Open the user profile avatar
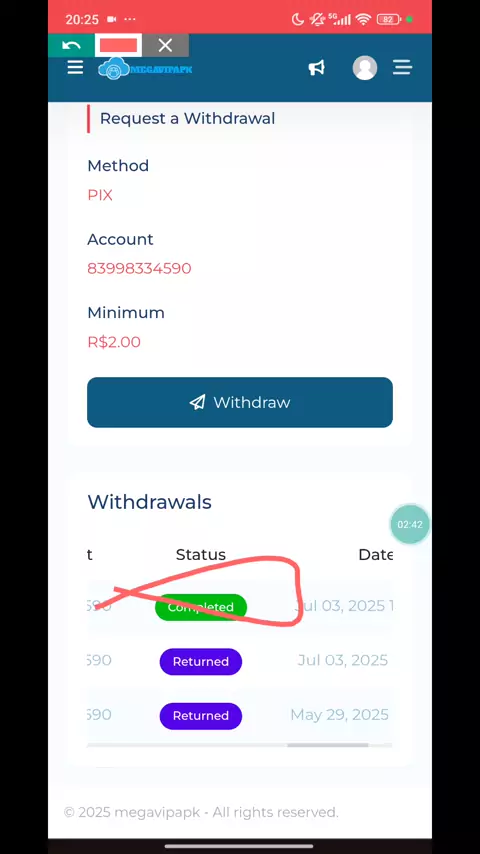Image resolution: width=480 pixels, height=854 pixels. coord(364,68)
